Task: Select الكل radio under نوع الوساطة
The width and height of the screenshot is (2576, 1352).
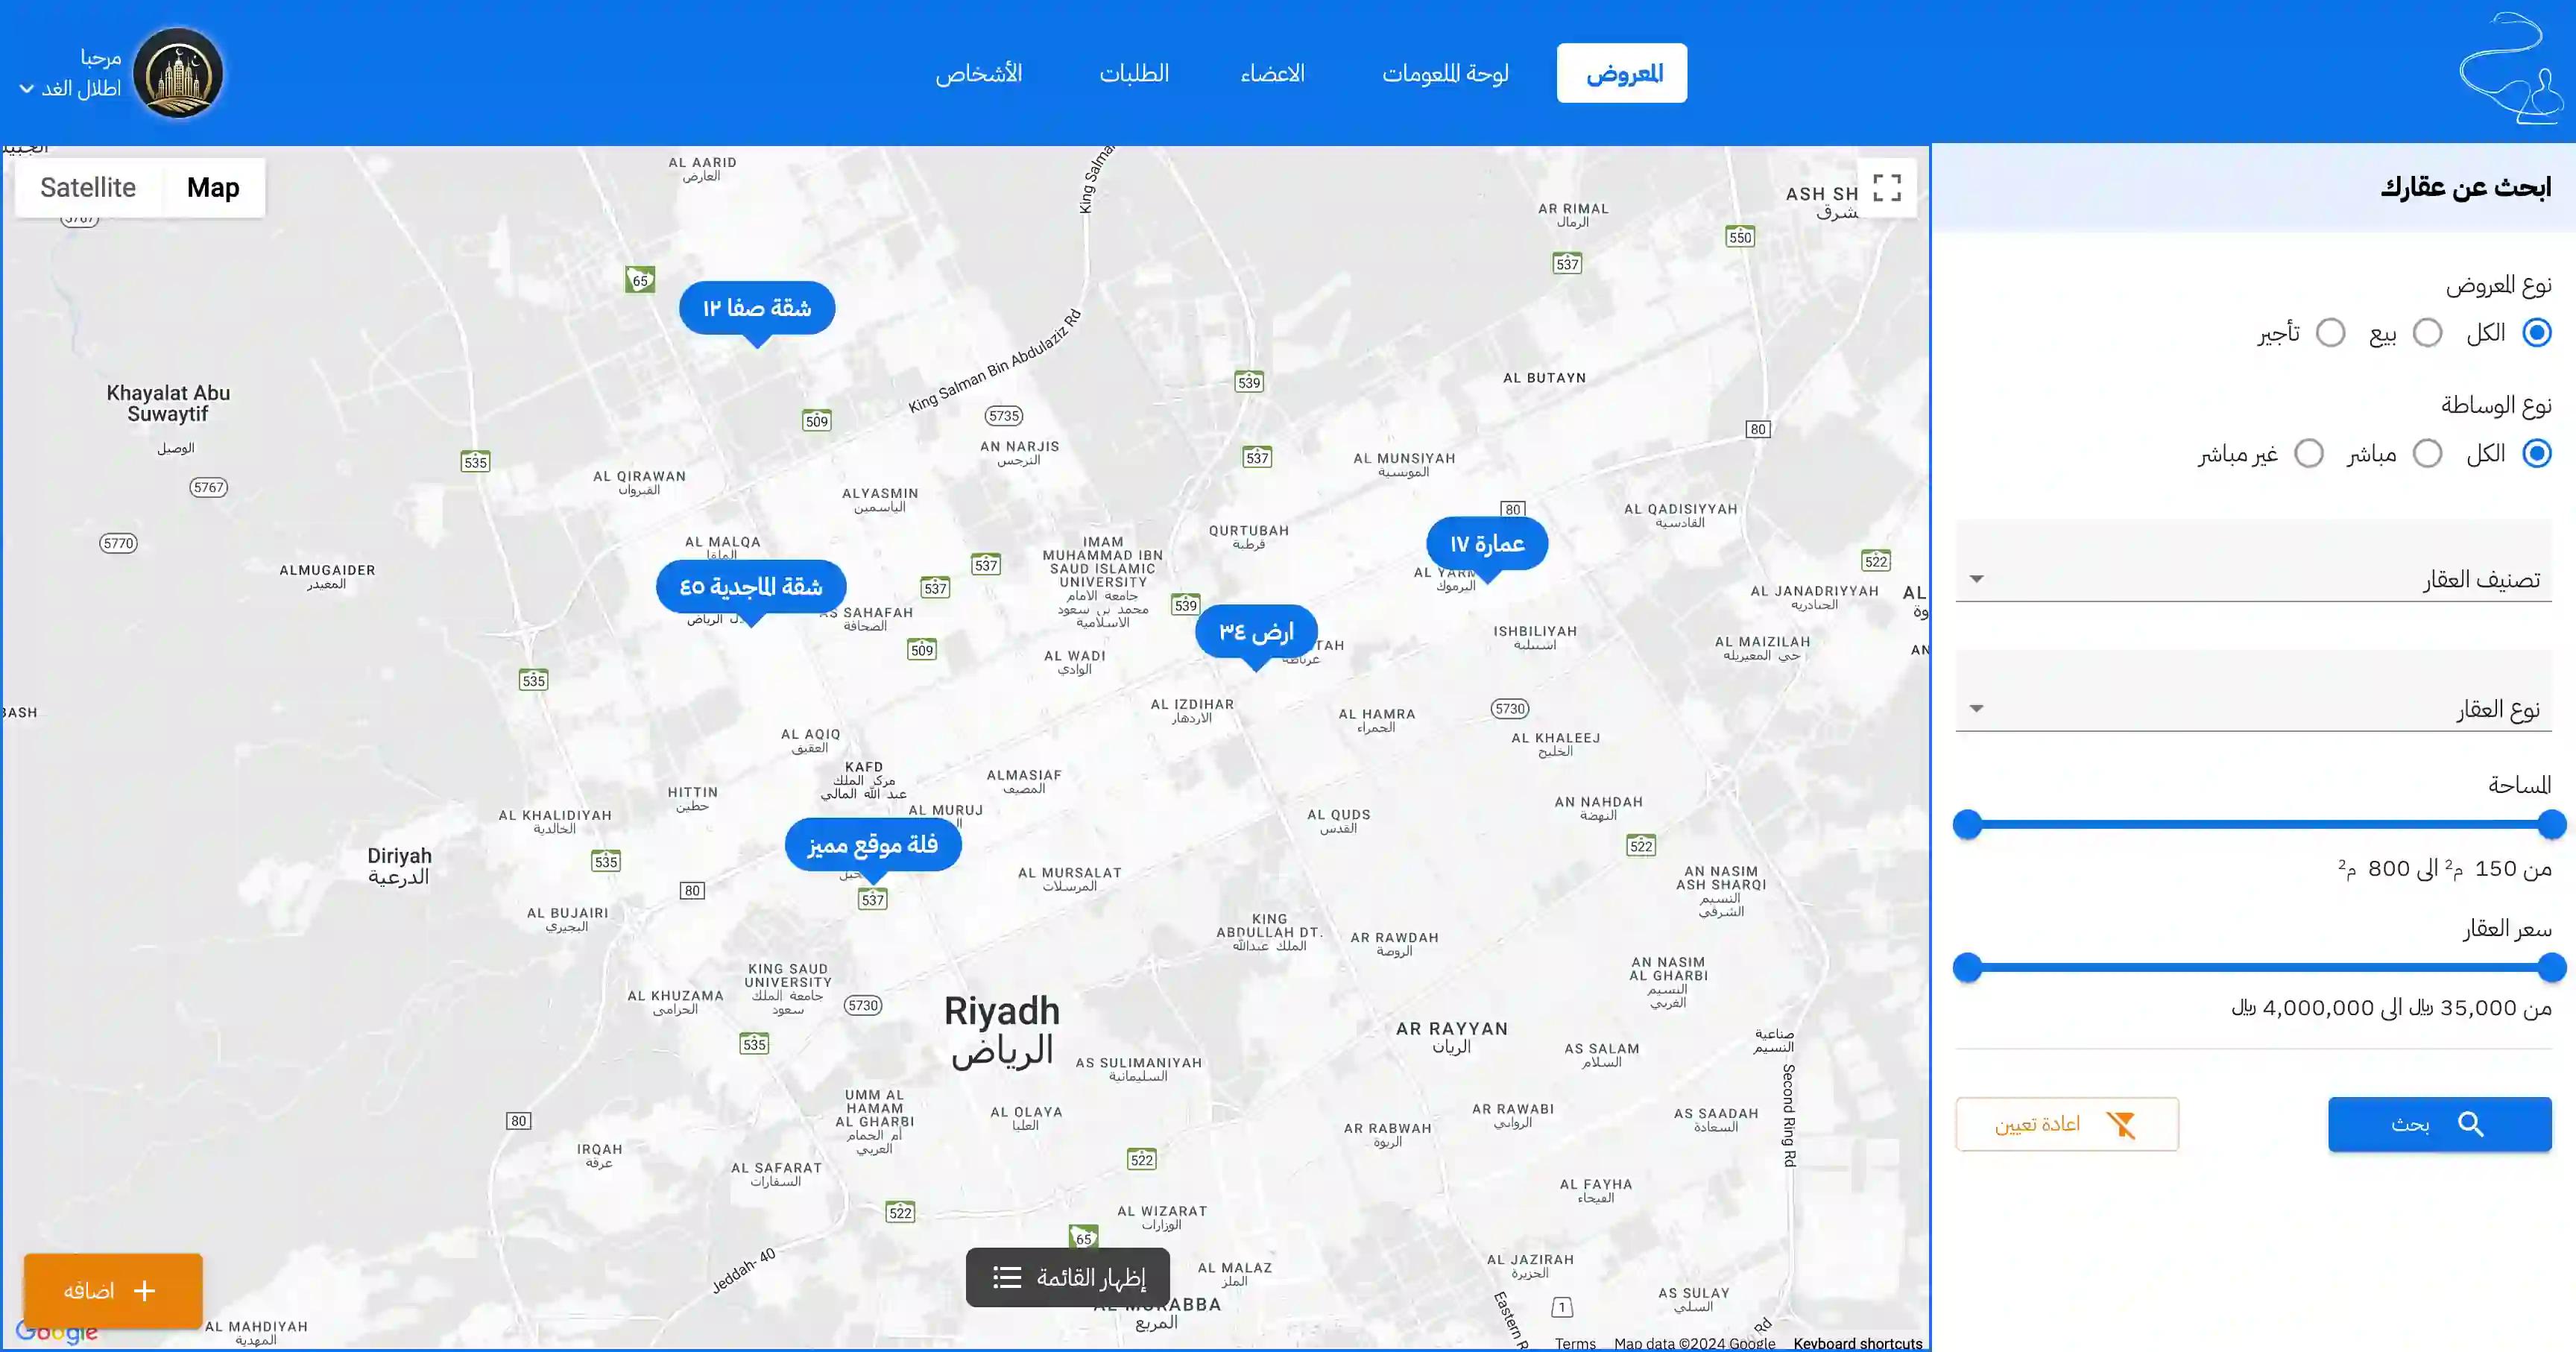Action: point(2536,454)
